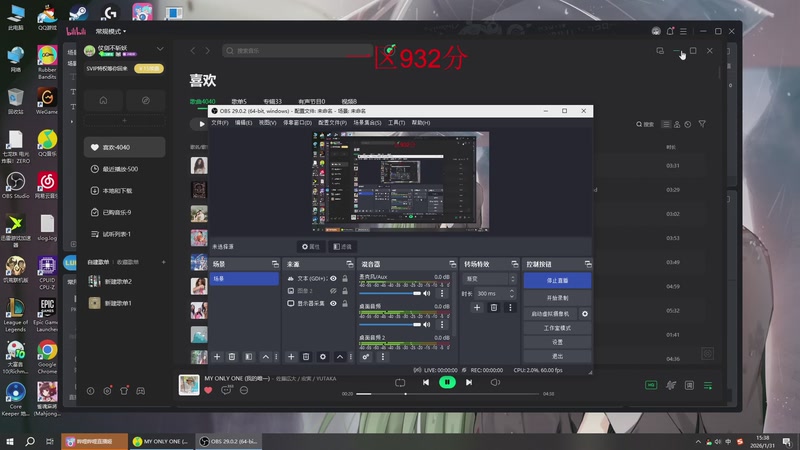Add a new scene in OBS Scenes panel

217,357
